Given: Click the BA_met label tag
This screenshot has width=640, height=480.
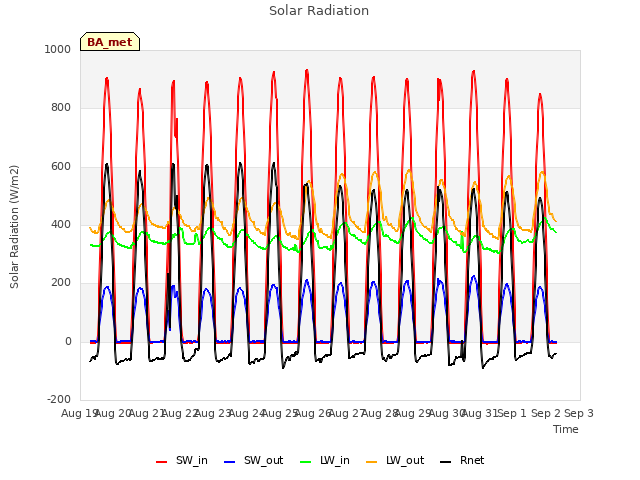Looking at the screenshot, I should (110, 42).
